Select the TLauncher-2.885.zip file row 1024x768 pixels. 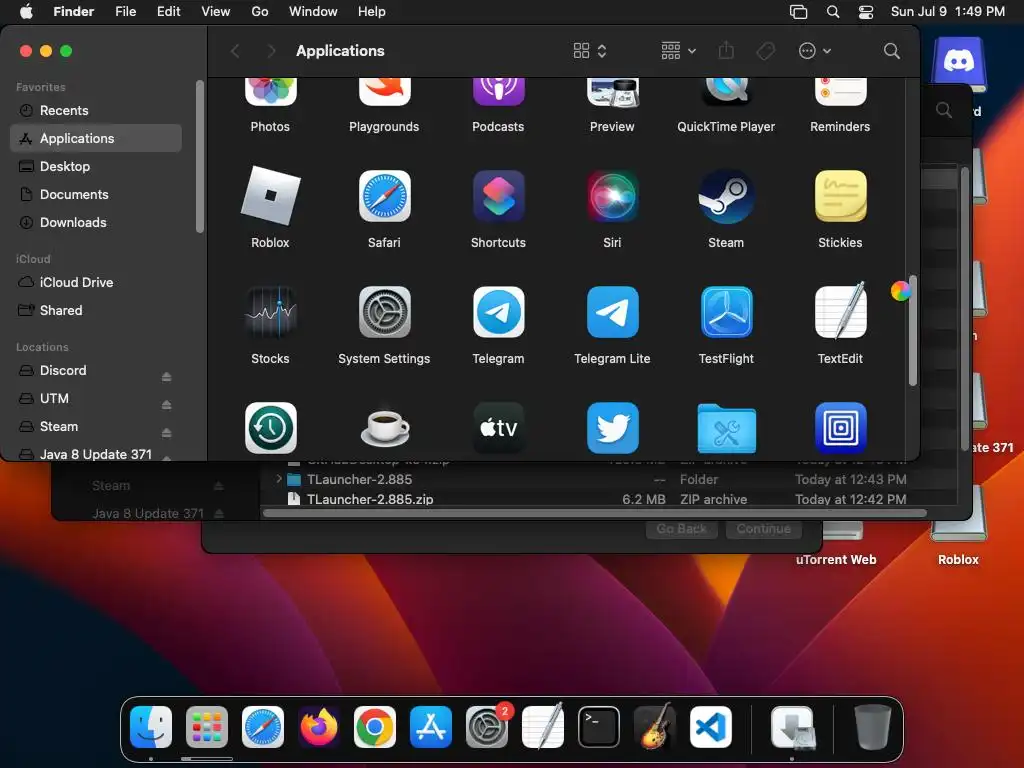point(609,499)
